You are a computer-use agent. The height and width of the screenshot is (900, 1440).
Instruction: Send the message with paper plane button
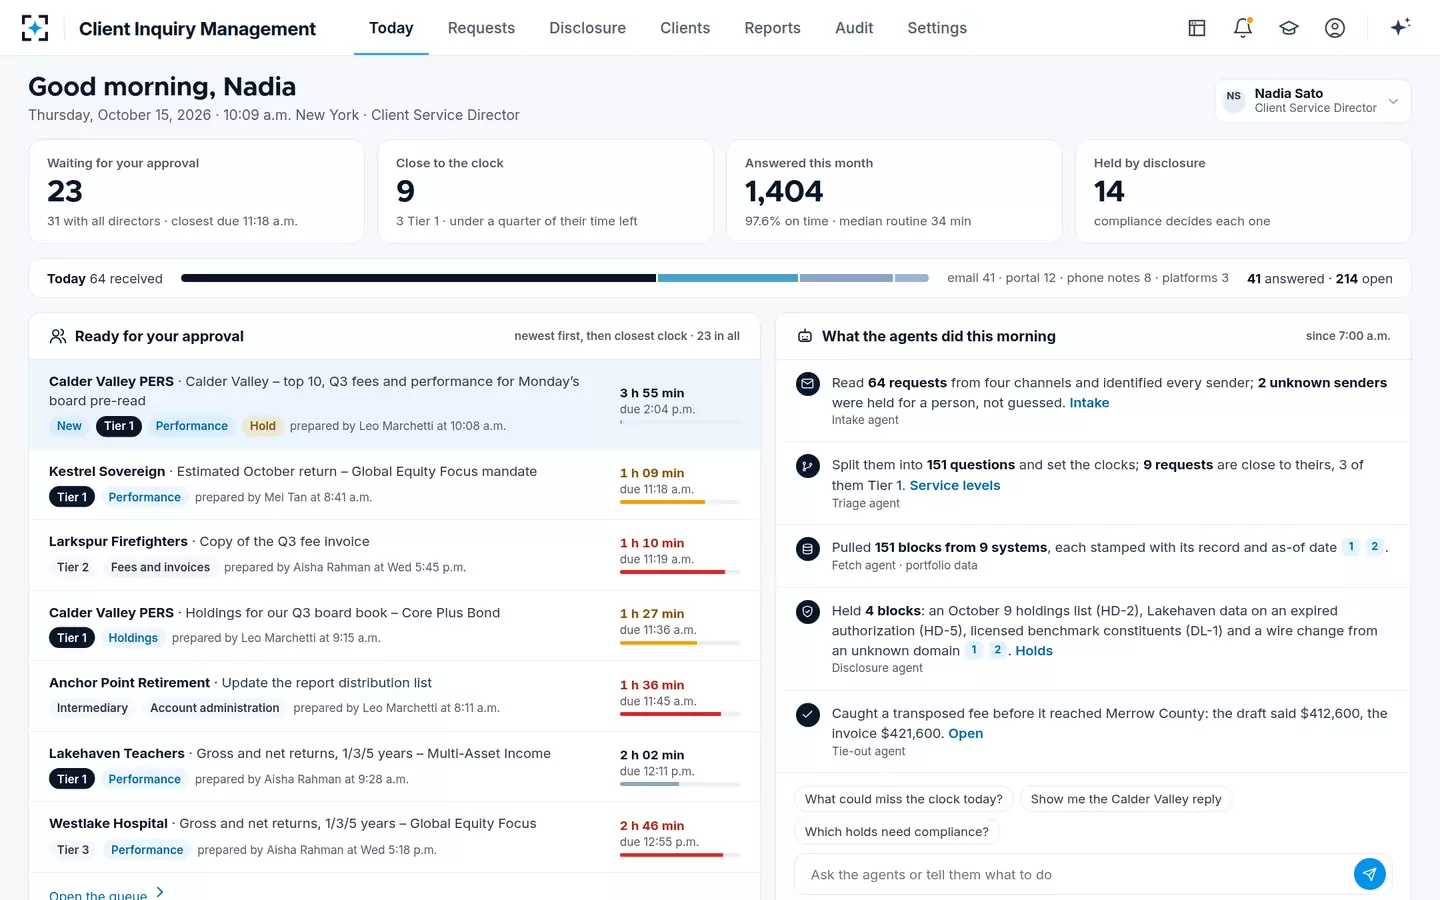coord(1370,874)
